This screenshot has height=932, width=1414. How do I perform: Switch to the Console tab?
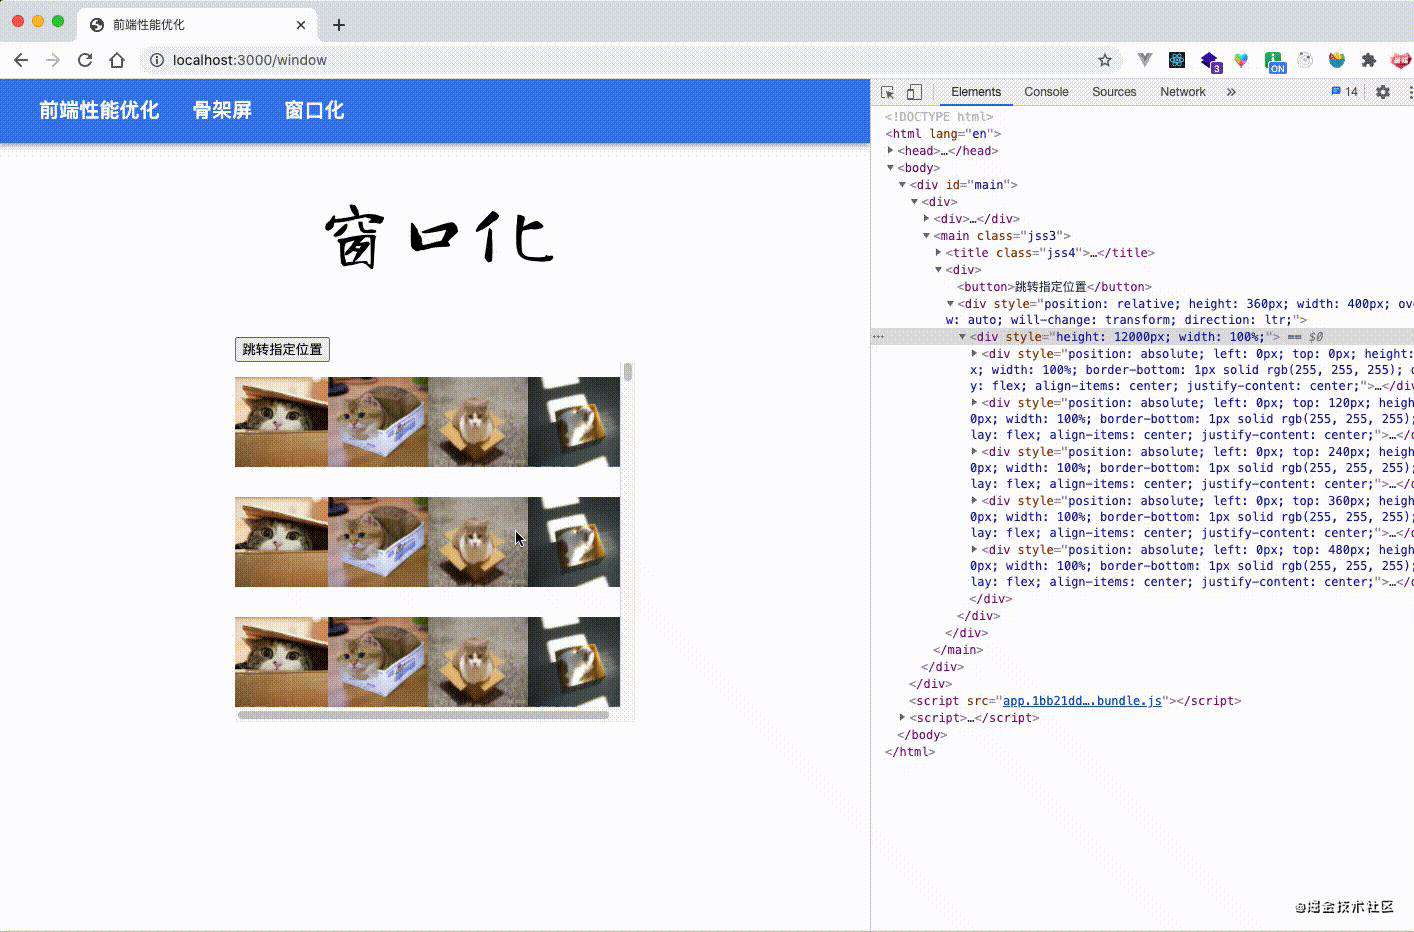1046,92
